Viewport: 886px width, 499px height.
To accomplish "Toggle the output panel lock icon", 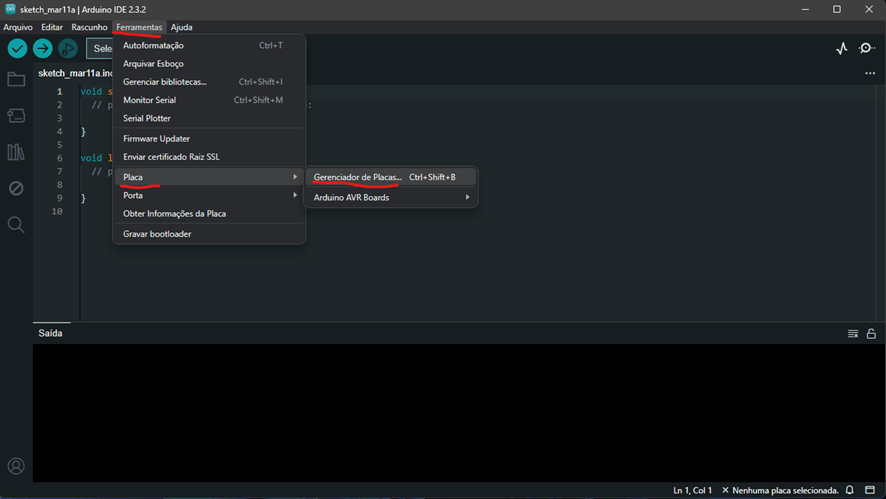I will (871, 334).
